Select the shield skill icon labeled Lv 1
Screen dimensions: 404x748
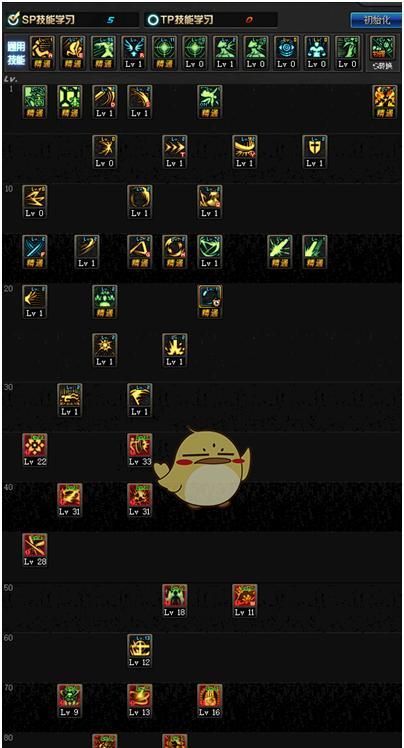tap(315, 147)
